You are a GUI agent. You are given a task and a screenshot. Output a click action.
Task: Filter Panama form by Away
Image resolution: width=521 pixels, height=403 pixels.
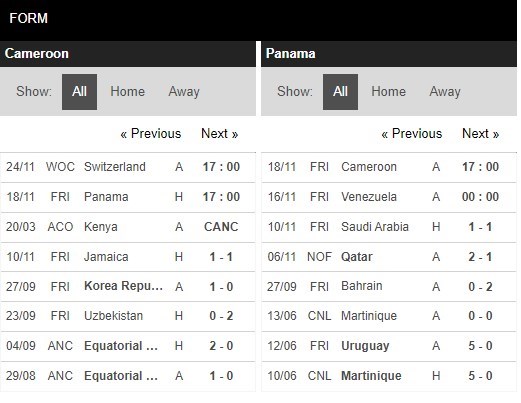pyautogui.click(x=445, y=92)
